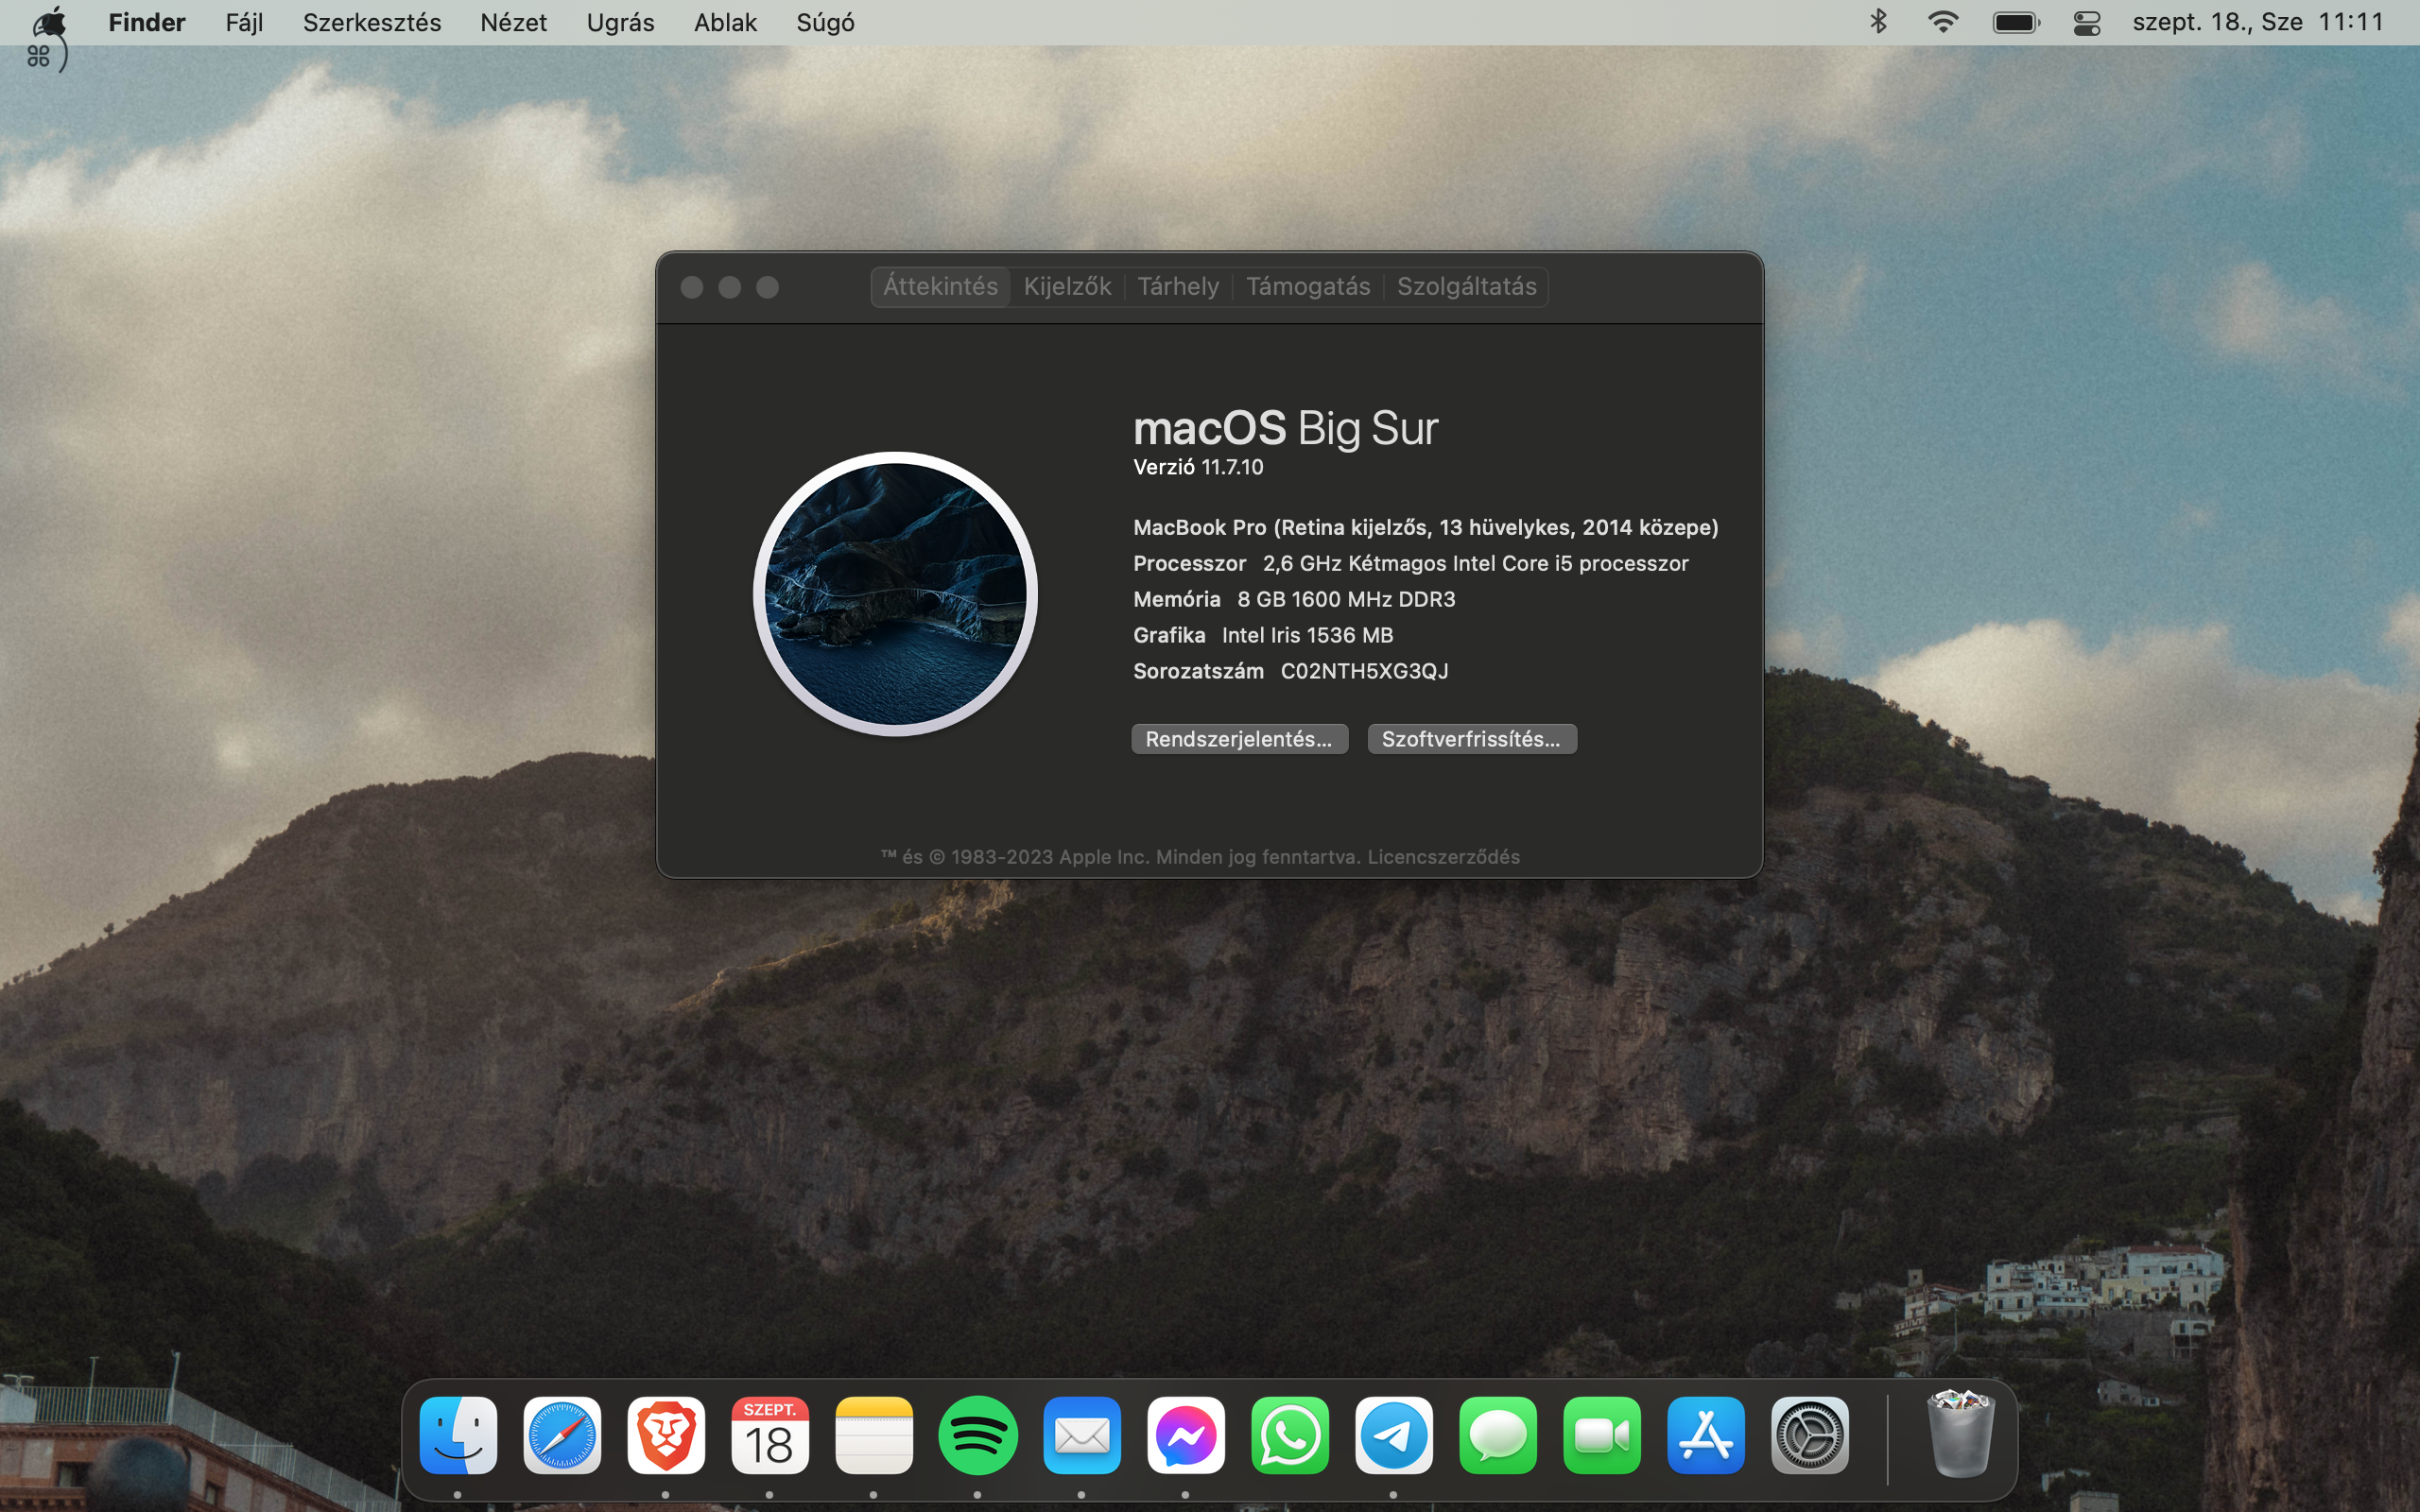Click the 2,6 GHz processor value
Viewport: 2420px width, 1512px height.
(1475, 563)
